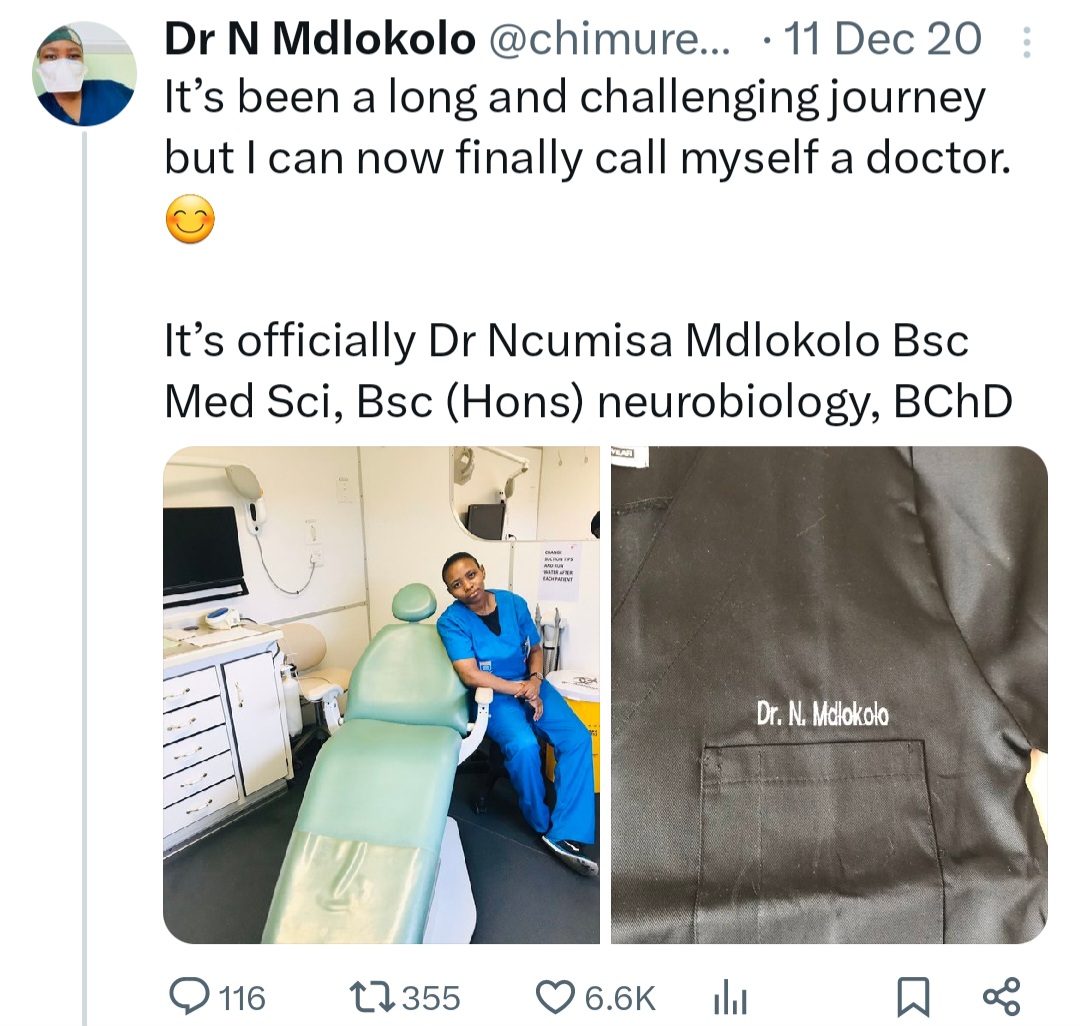
Task: Like the tweet with the heart icon
Action: coord(552,996)
